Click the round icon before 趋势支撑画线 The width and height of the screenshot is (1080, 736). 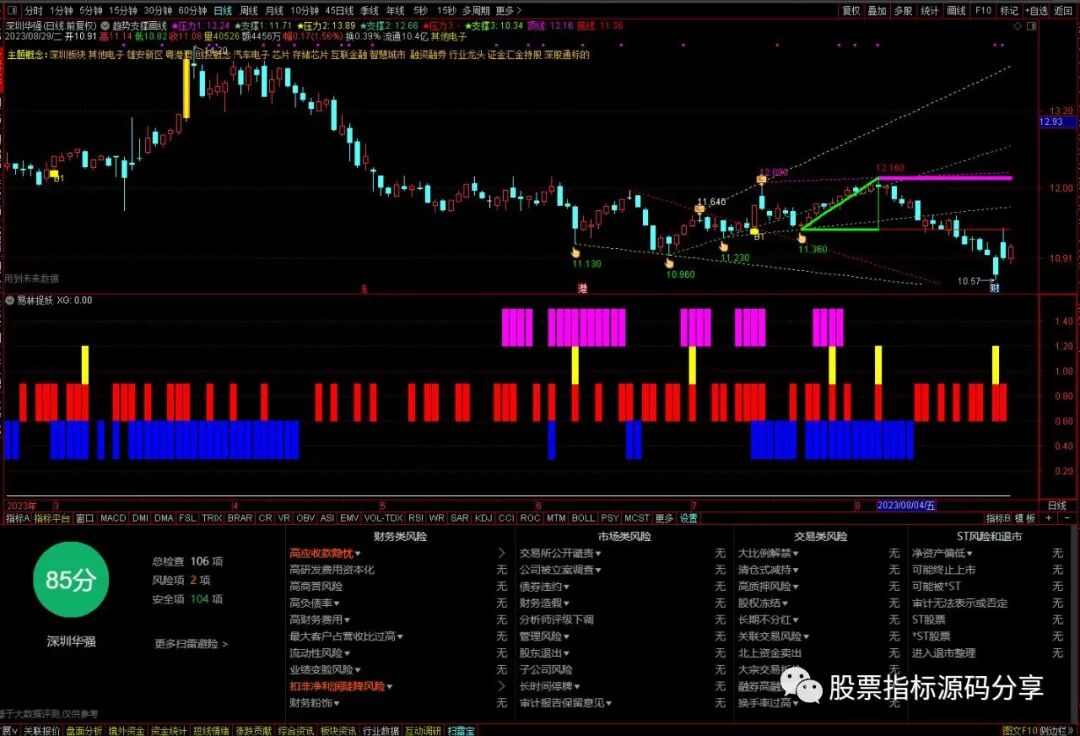point(105,26)
